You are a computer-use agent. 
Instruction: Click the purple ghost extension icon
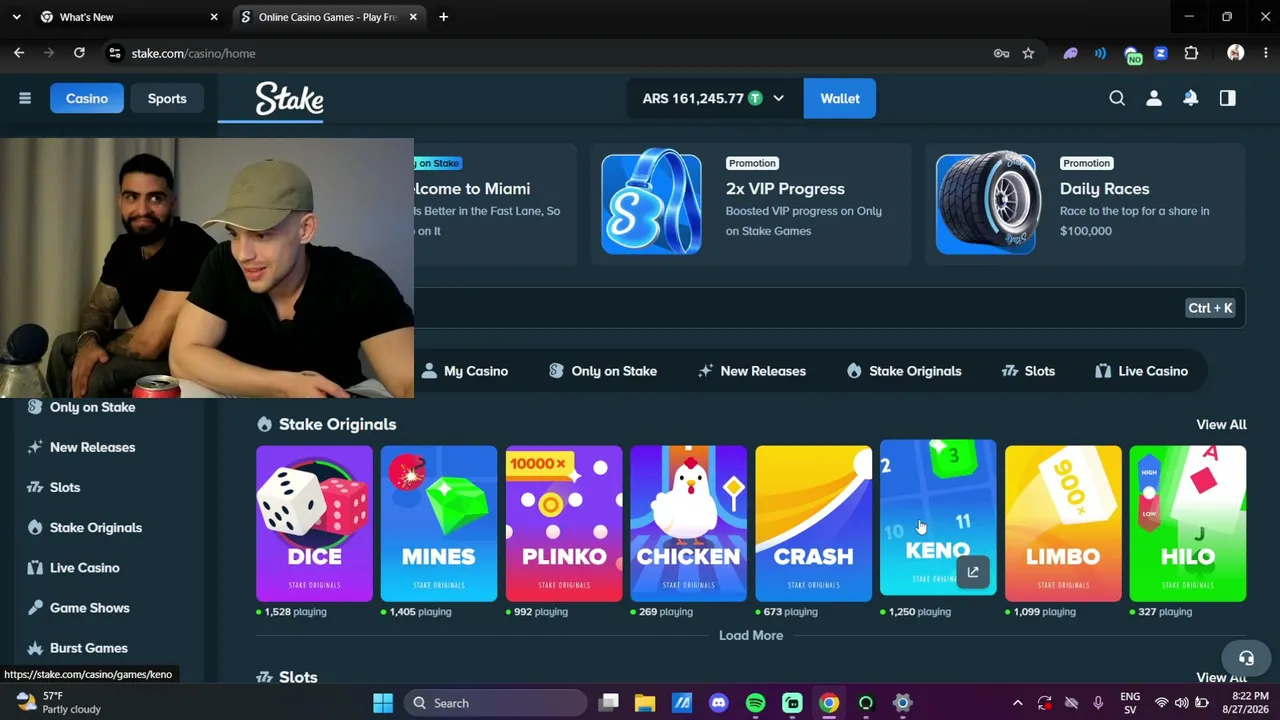point(1070,53)
